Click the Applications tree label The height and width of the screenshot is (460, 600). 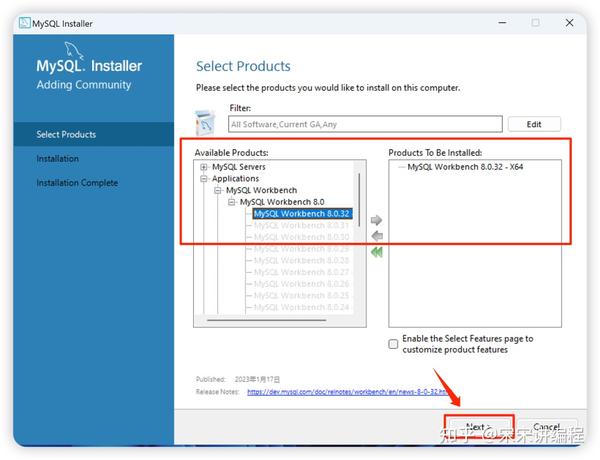[x=235, y=179]
